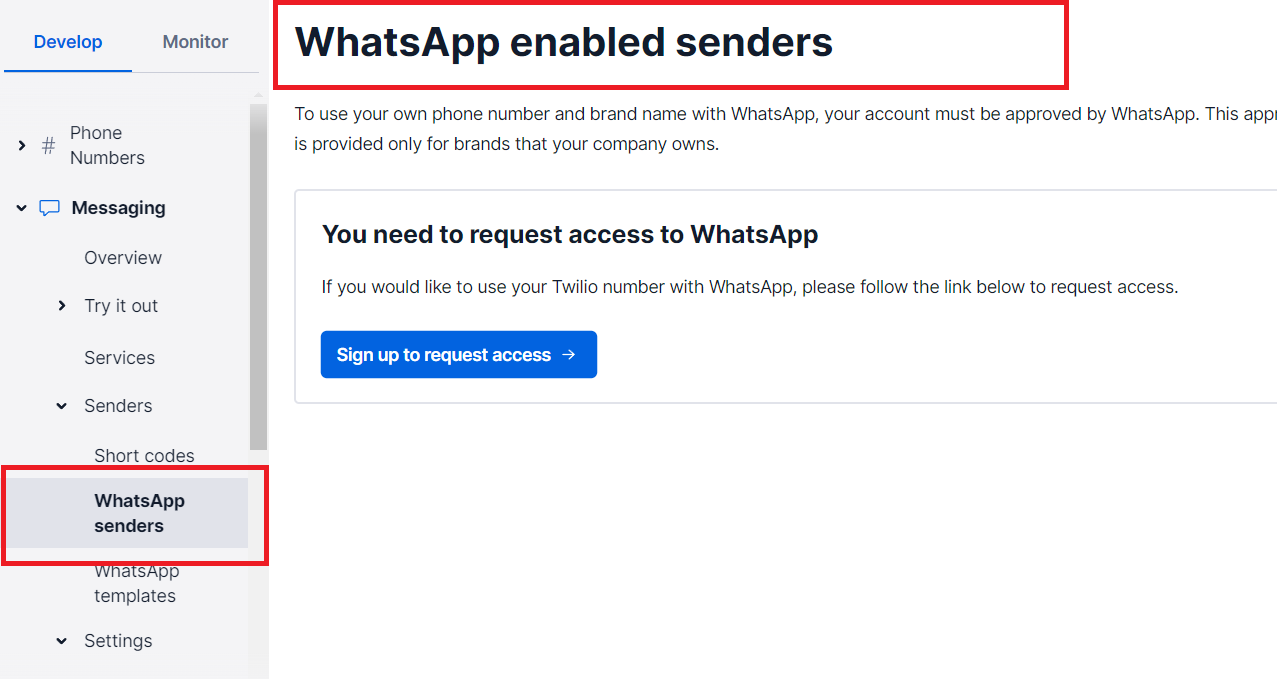Image resolution: width=1277 pixels, height=679 pixels.
Task: Click Sign up to request access
Action: 459,355
